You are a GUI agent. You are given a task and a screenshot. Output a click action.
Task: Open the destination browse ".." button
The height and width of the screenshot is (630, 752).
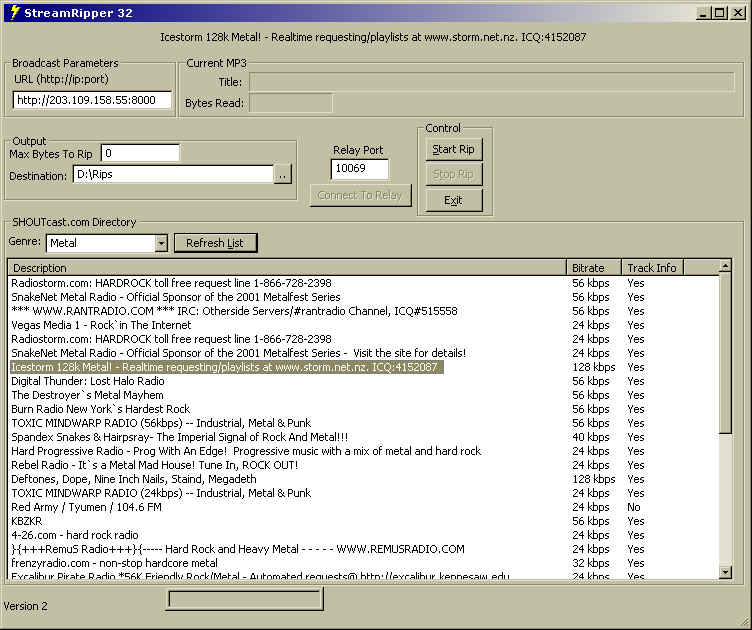[282, 175]
